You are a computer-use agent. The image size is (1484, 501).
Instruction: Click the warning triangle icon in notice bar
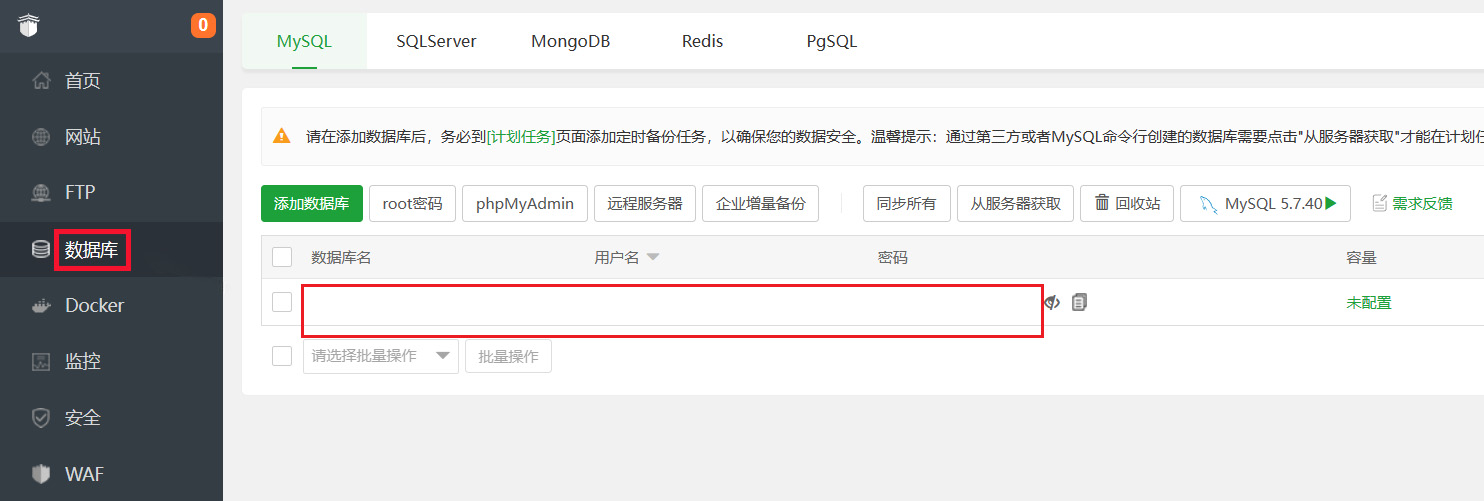click(283, 136)
